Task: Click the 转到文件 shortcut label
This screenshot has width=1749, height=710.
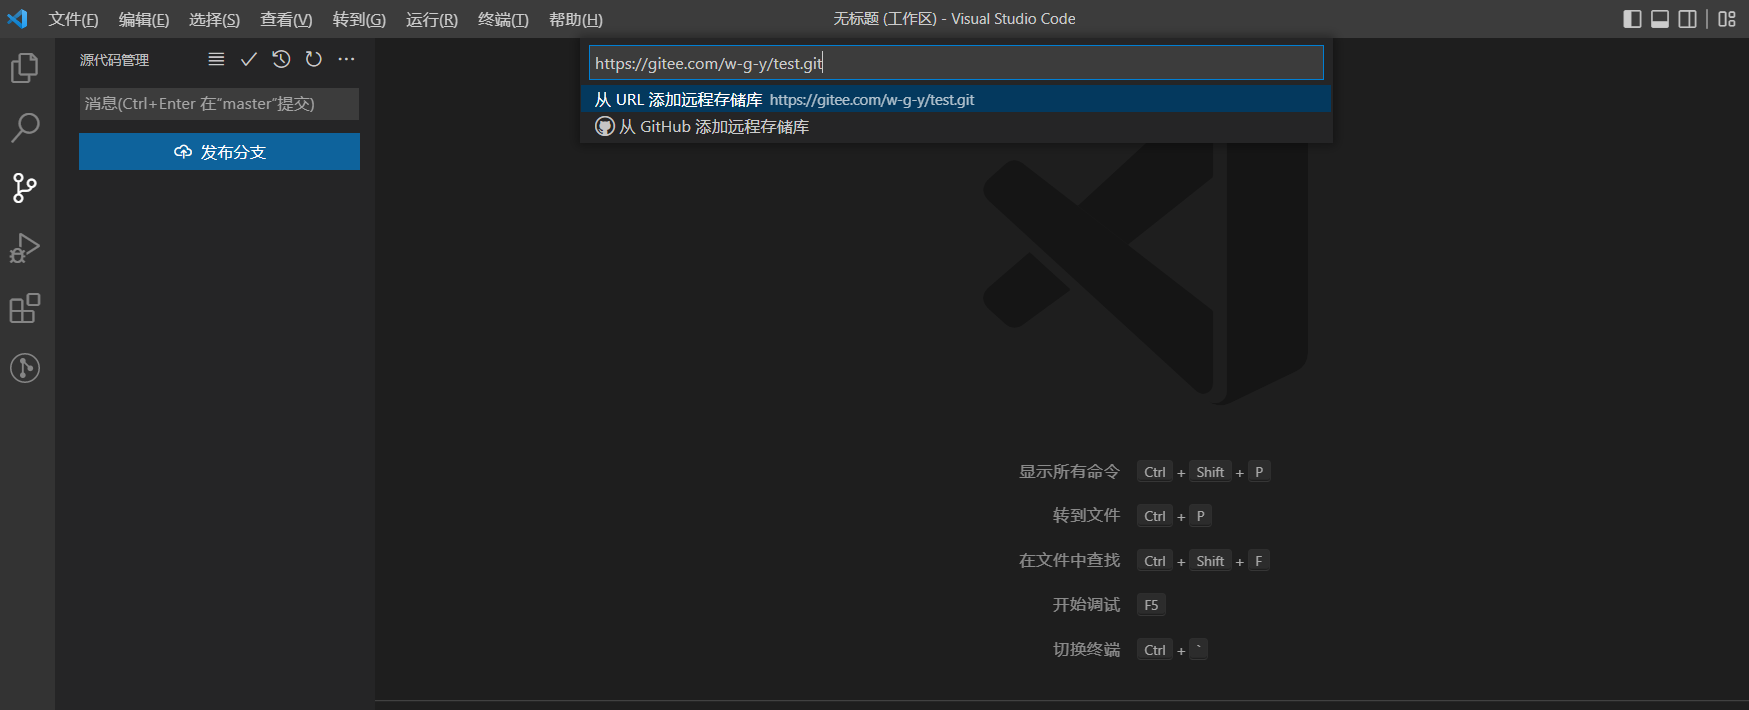Action: [x=1086, y=516]
